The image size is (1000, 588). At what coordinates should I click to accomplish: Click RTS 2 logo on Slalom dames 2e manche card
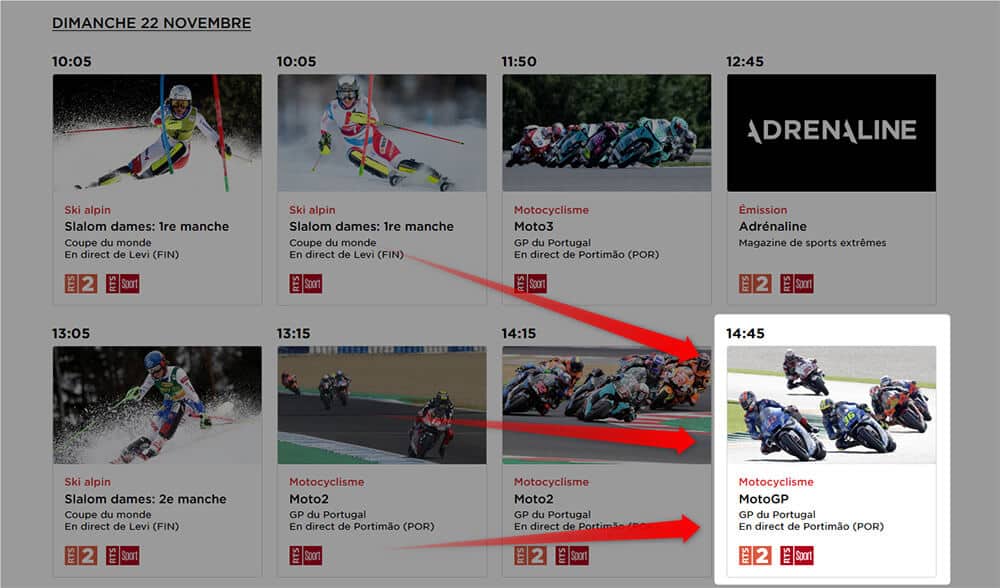(81, 555)
